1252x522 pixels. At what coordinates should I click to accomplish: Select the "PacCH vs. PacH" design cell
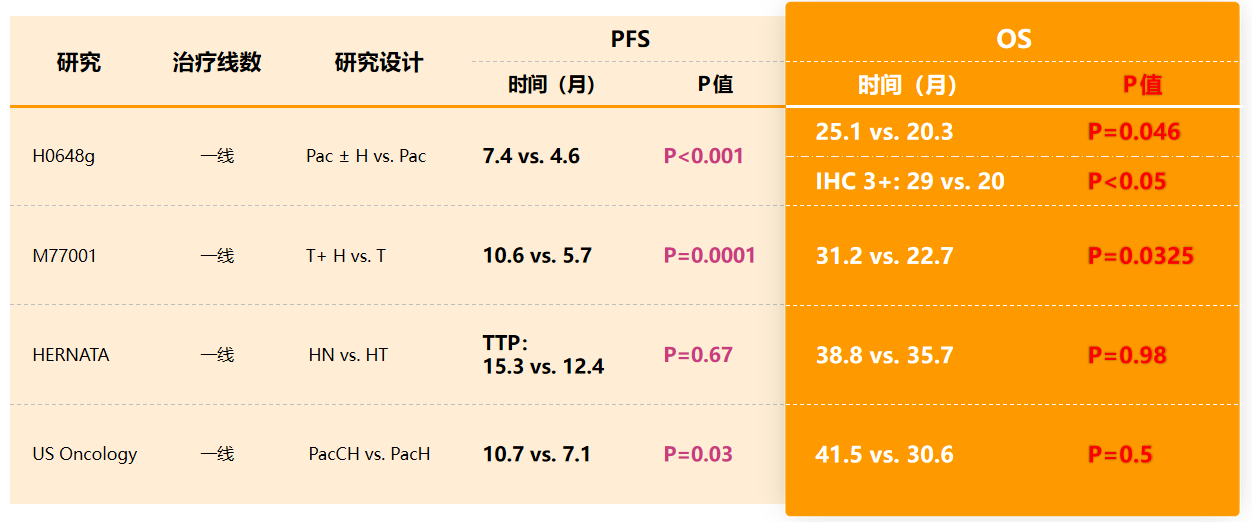(x=369, y=454)
